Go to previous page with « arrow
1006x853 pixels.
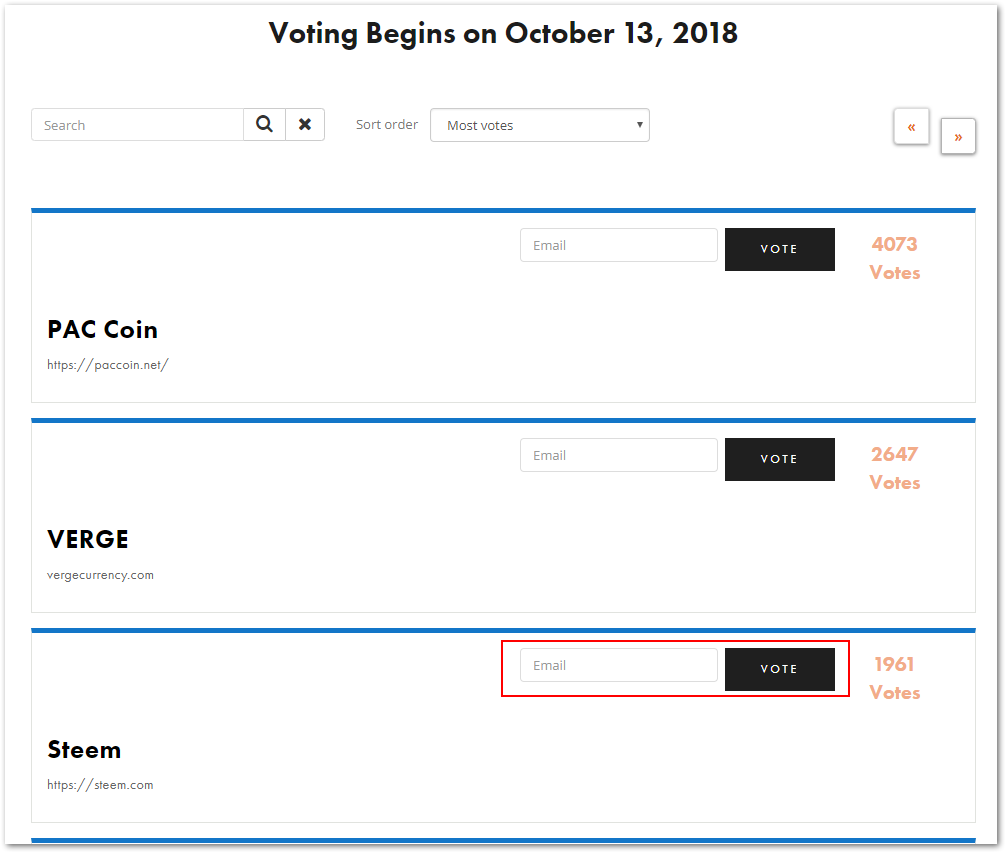[x=911, y=127]
